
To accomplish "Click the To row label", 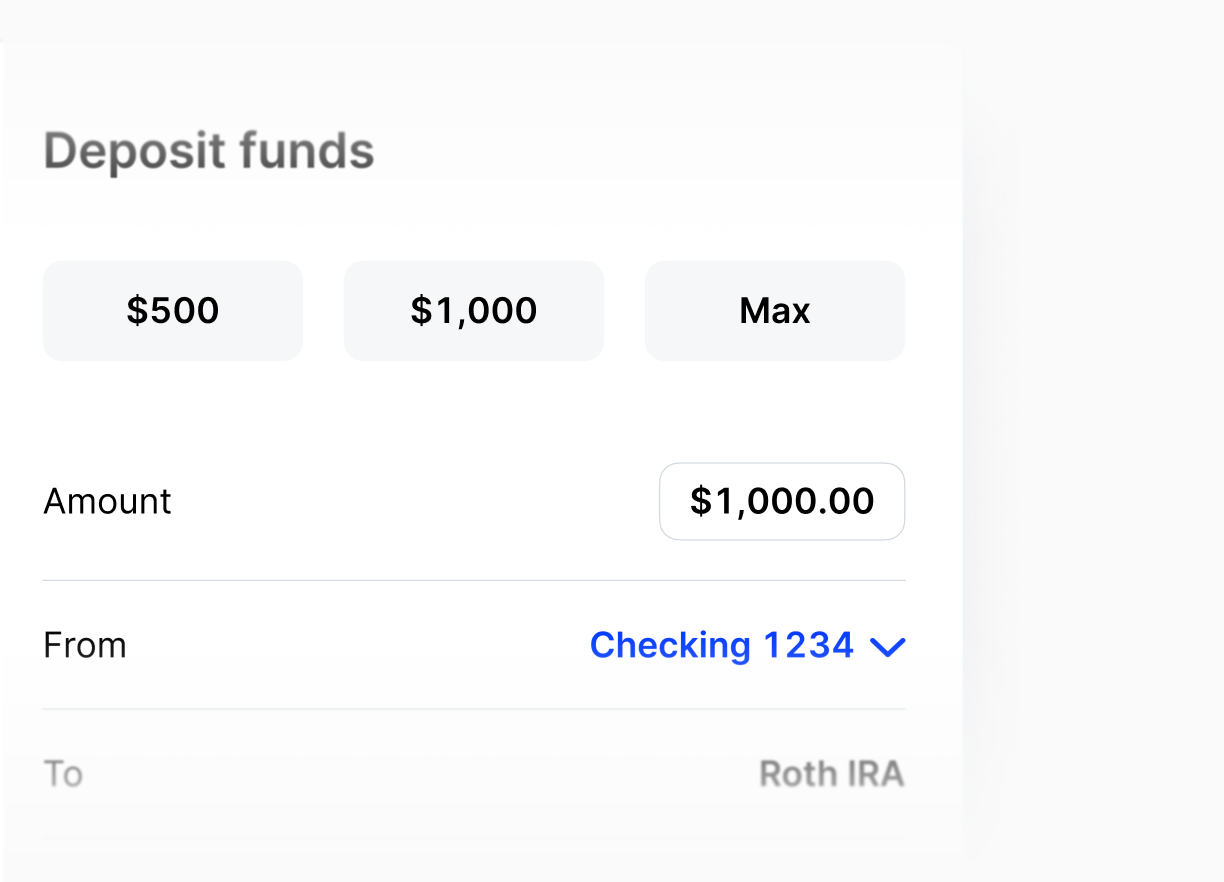I will tap(63, 773).
